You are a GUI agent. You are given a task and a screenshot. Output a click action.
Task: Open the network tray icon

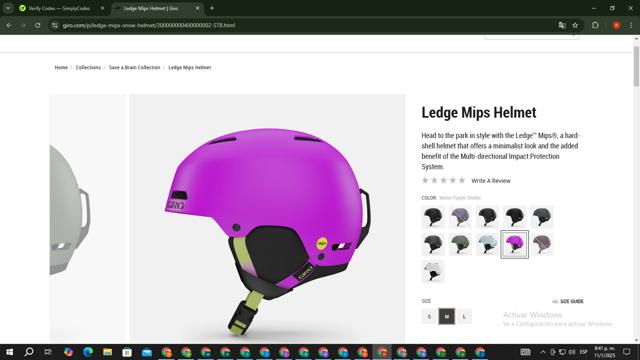tap(562, 352)
